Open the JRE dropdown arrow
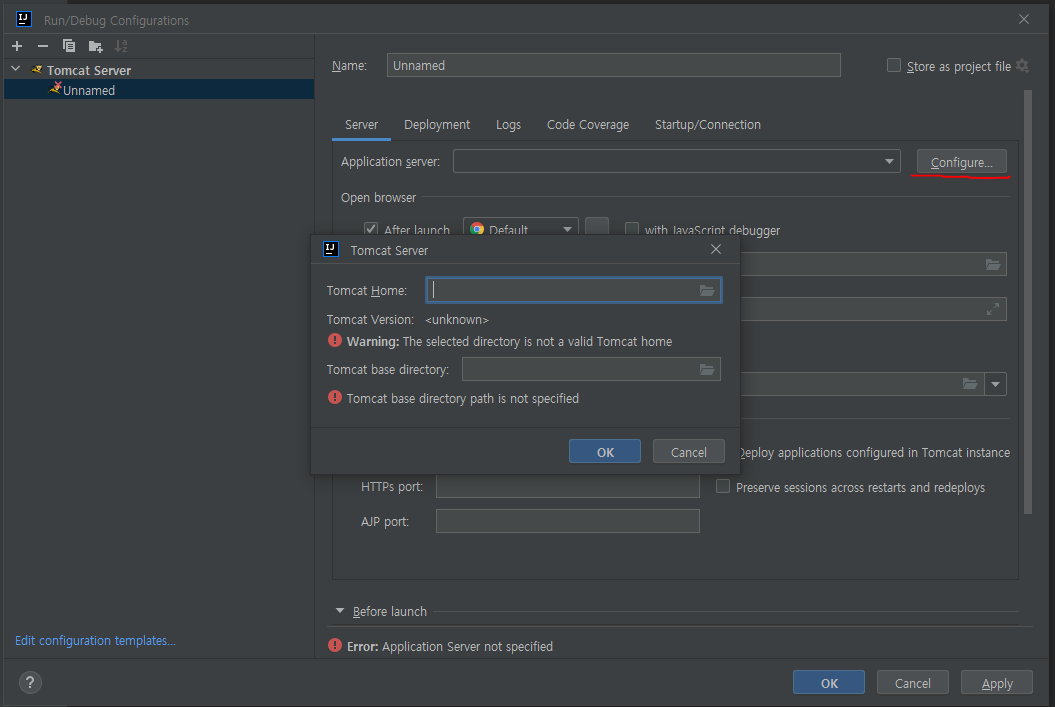Viewport: 1055px width, 707px height. tap(995, 384)
